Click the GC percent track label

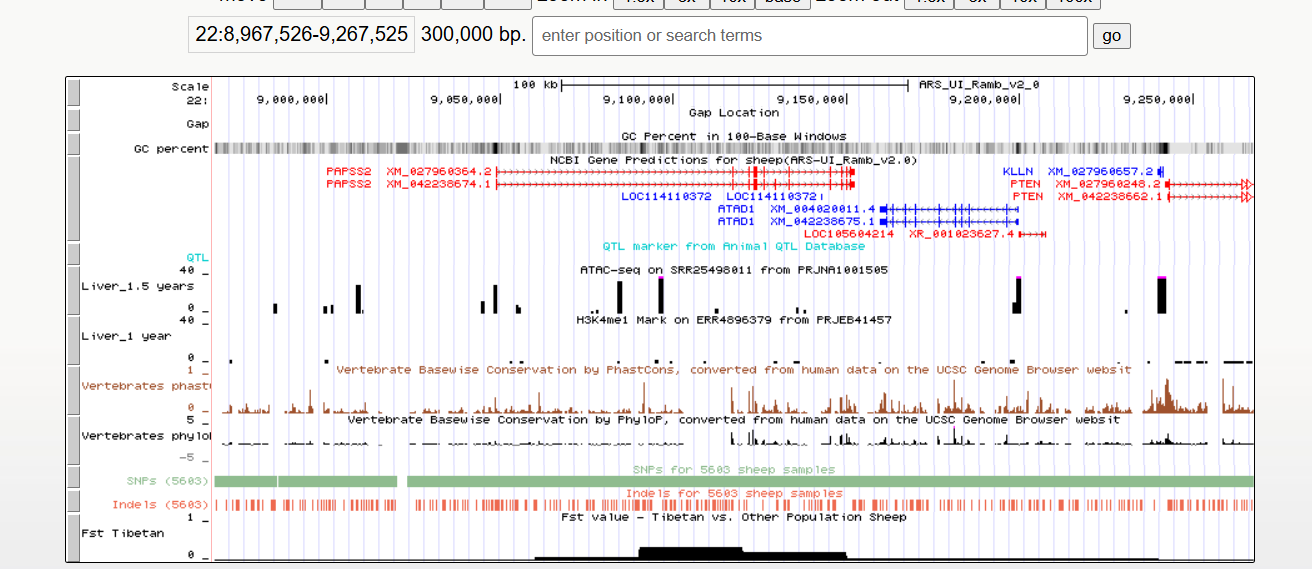[171, 149]
